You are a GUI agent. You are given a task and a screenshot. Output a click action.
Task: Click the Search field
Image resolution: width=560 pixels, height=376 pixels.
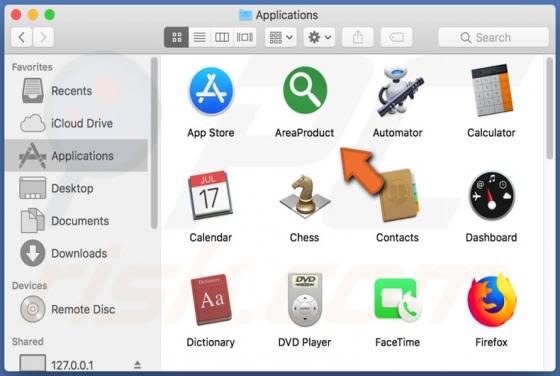click(493, 37)
